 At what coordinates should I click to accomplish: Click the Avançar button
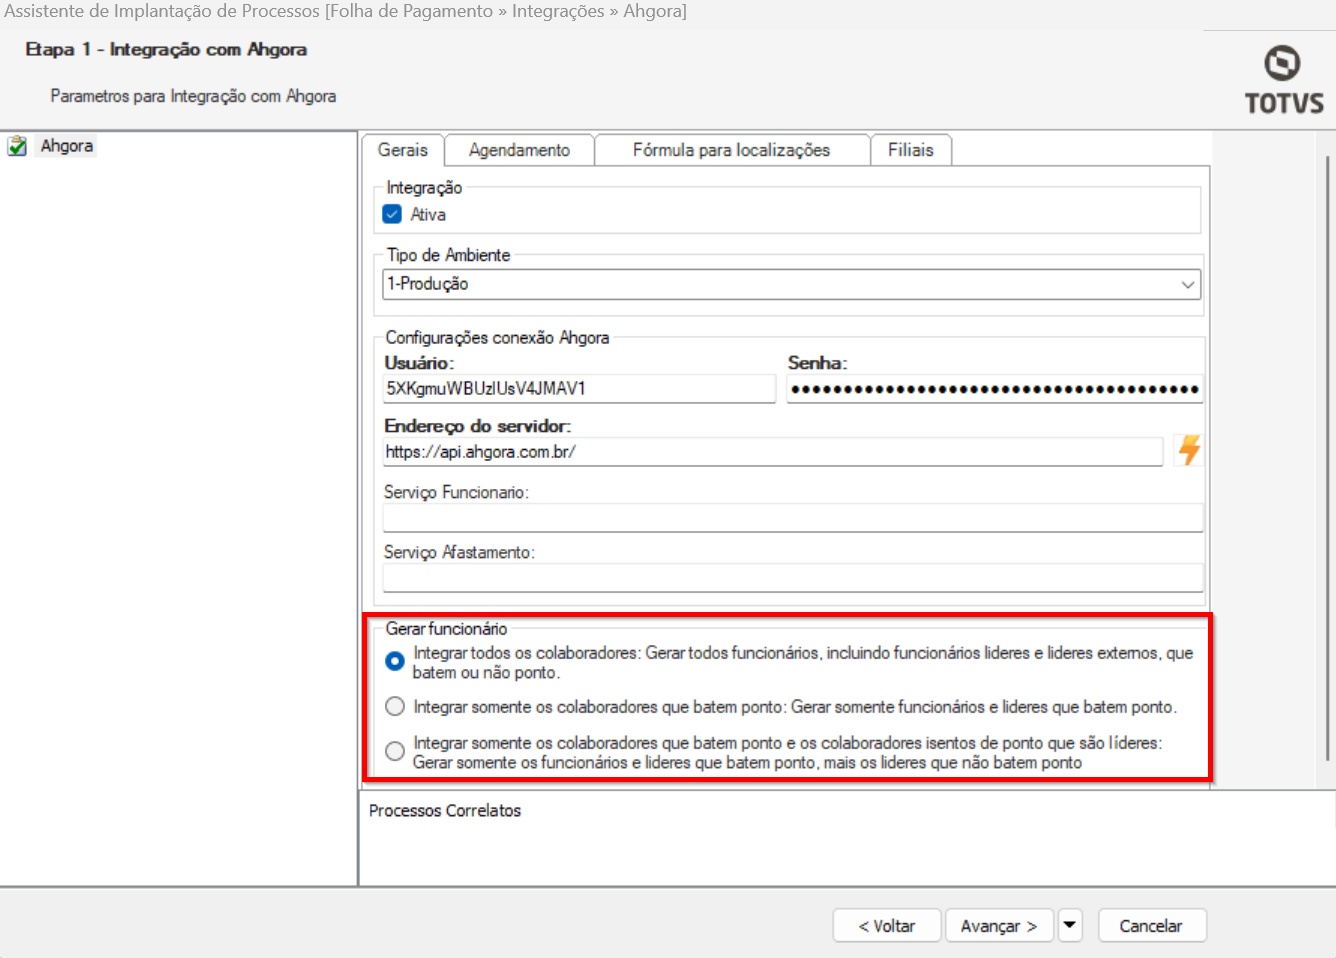point(999,925)
